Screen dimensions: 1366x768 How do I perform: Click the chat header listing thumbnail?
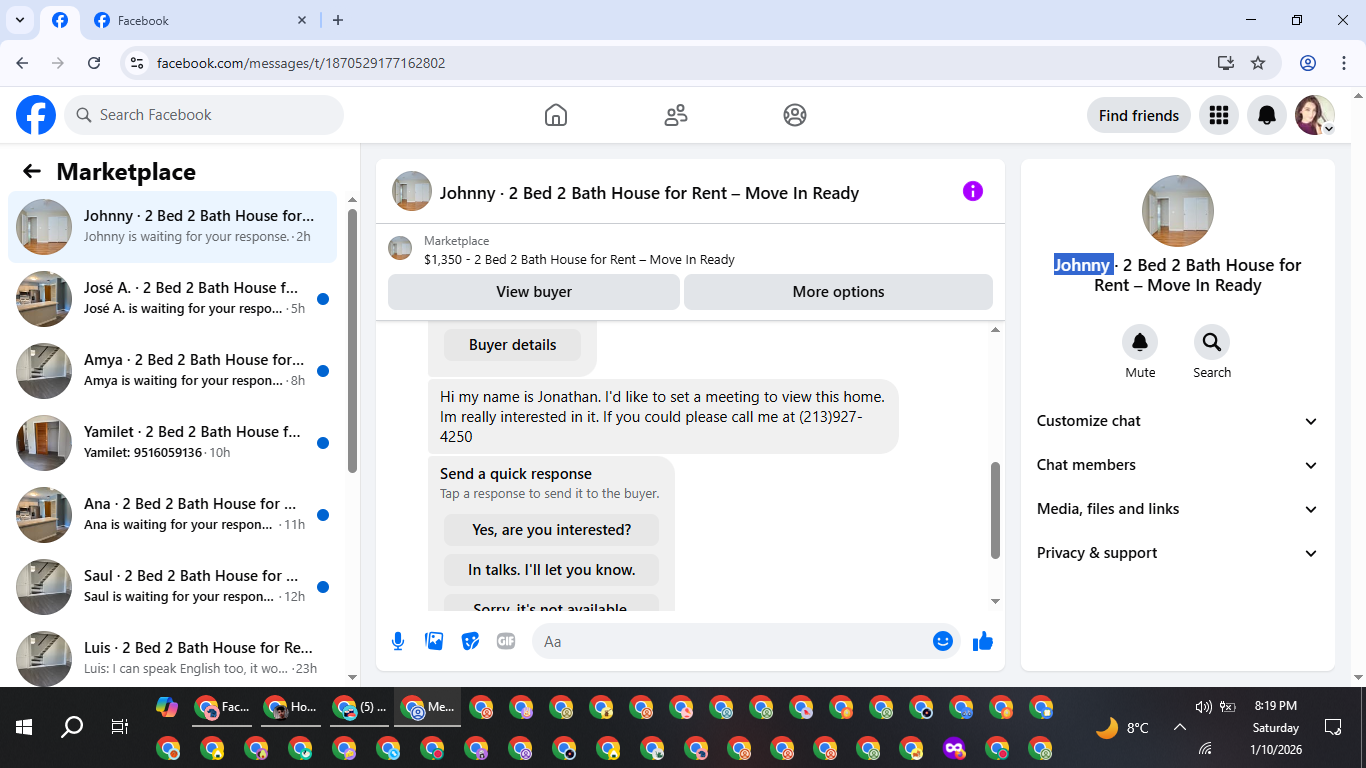412,191
